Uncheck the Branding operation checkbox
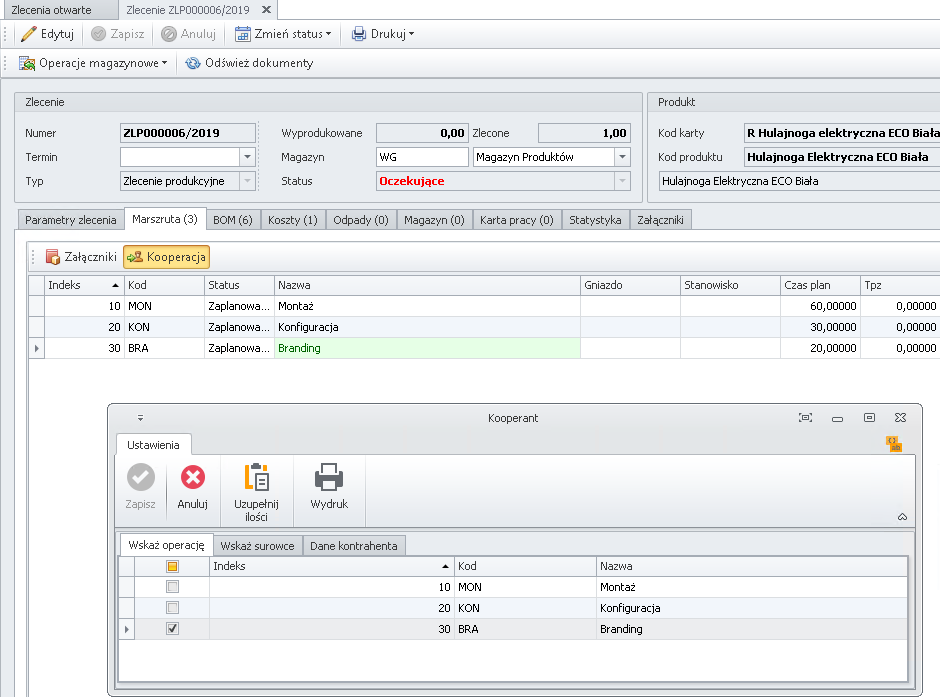This screenshot has height=697, width=940. (x=173, y=629)
